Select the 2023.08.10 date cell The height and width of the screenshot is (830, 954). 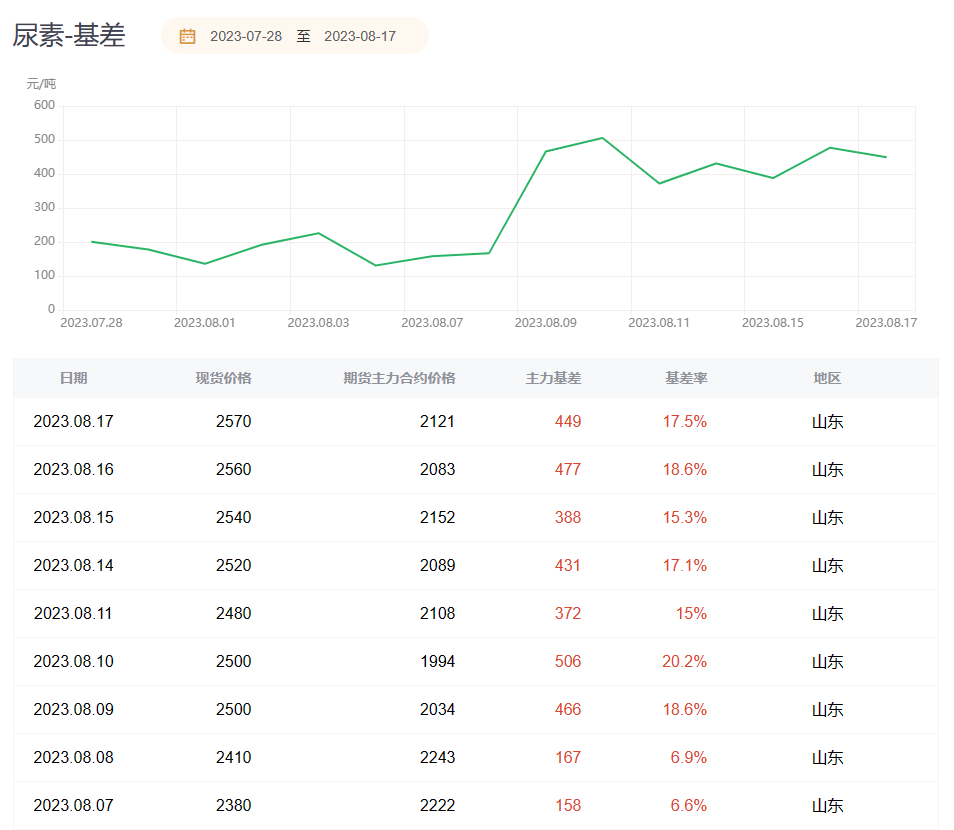point(74,661)
